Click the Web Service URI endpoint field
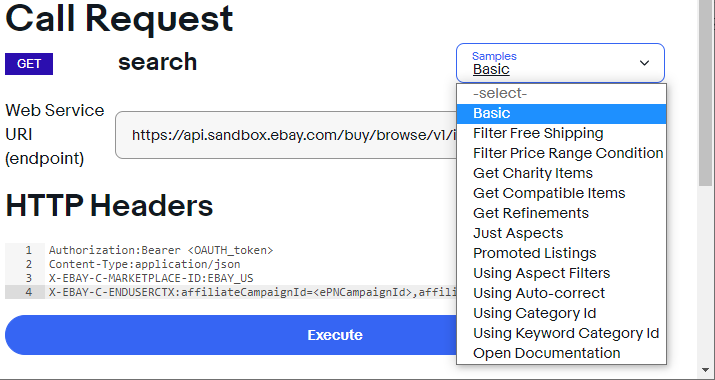The height and width of the screenshot is (380, 715). pyautogui.click(x=286, y=135)
